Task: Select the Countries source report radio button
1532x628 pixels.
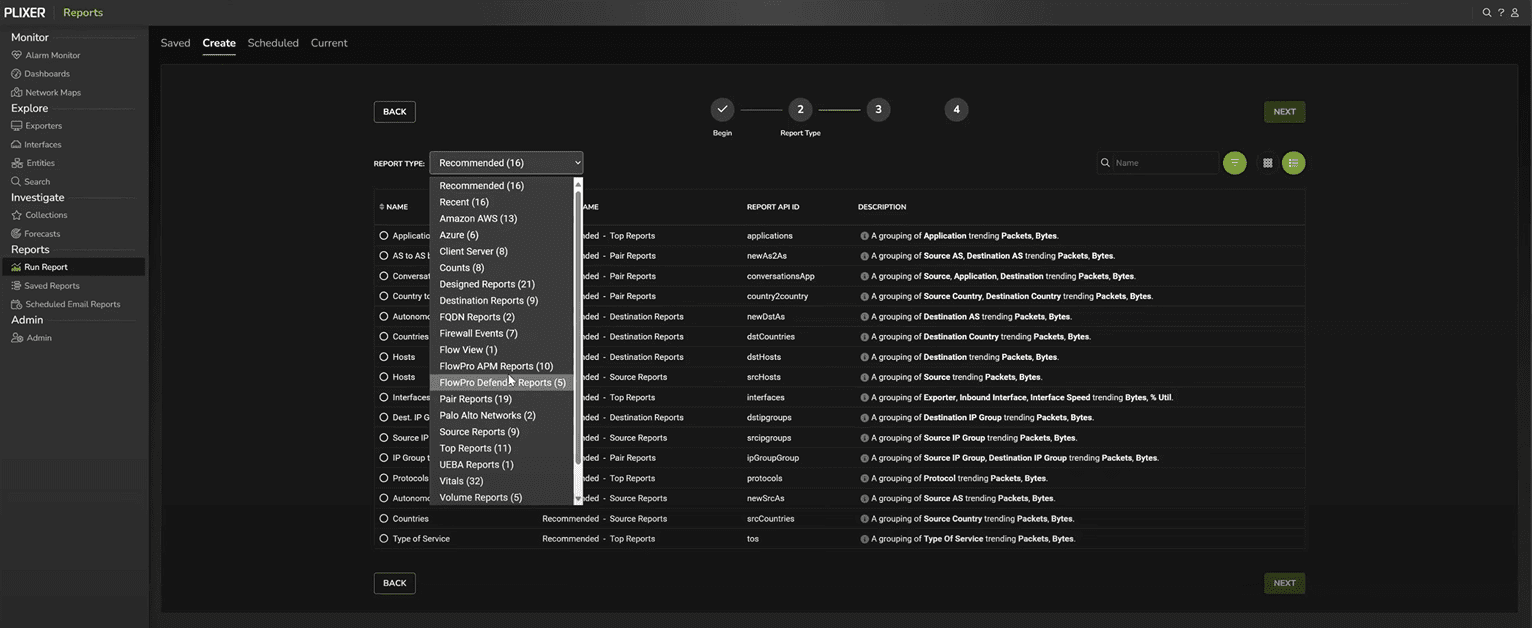Action: tap(384, 519)
